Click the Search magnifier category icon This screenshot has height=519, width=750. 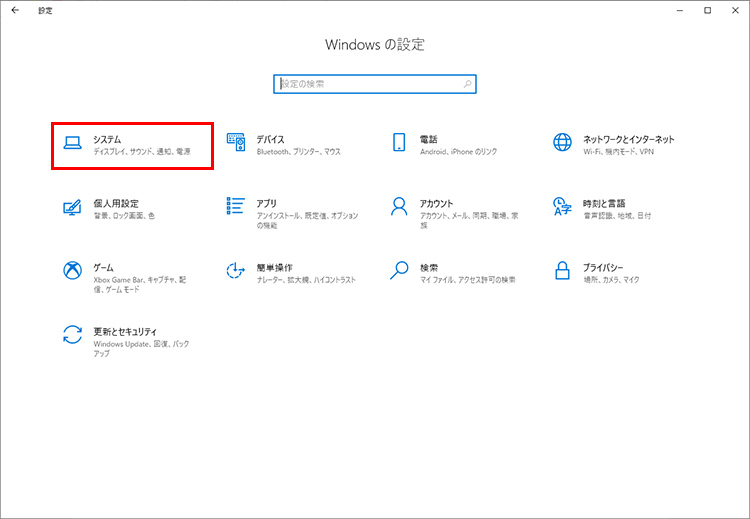[399, 271]
